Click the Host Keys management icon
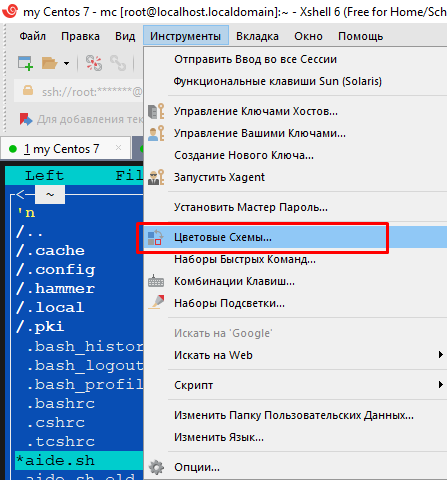The width and height of the screenshot is (447, 480). (156, 111)
